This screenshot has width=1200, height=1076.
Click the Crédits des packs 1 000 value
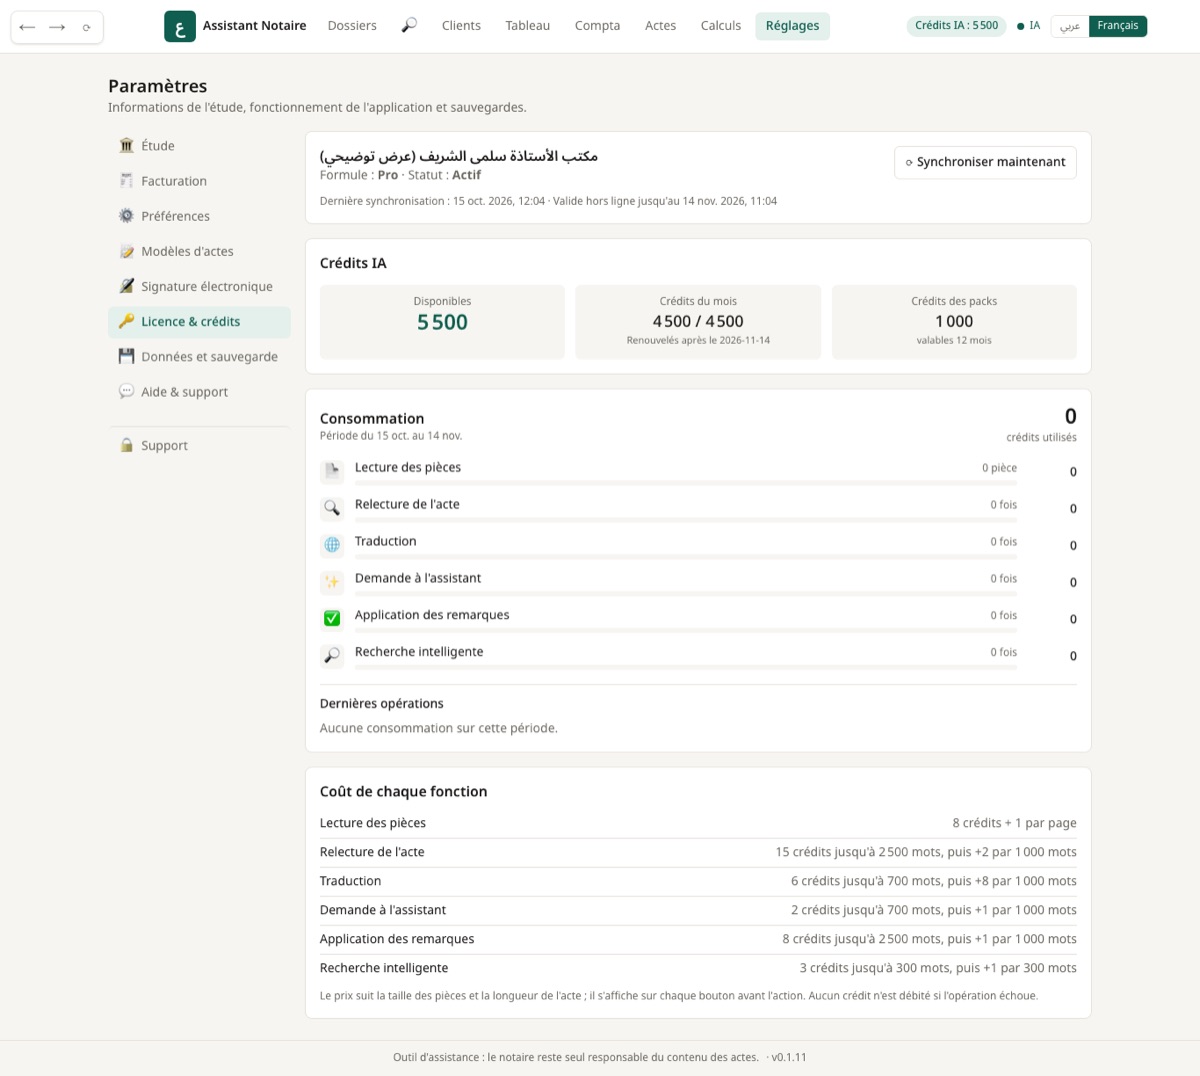pos(954,322)
